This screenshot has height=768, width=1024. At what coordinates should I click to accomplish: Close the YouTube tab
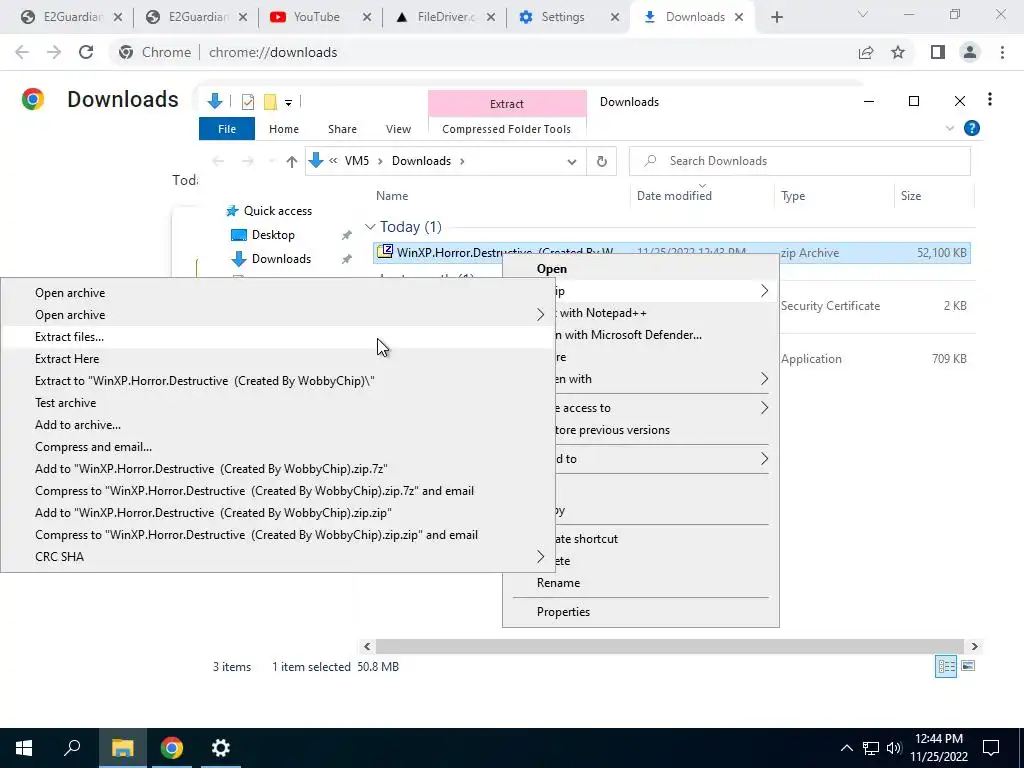click(367, 18)
